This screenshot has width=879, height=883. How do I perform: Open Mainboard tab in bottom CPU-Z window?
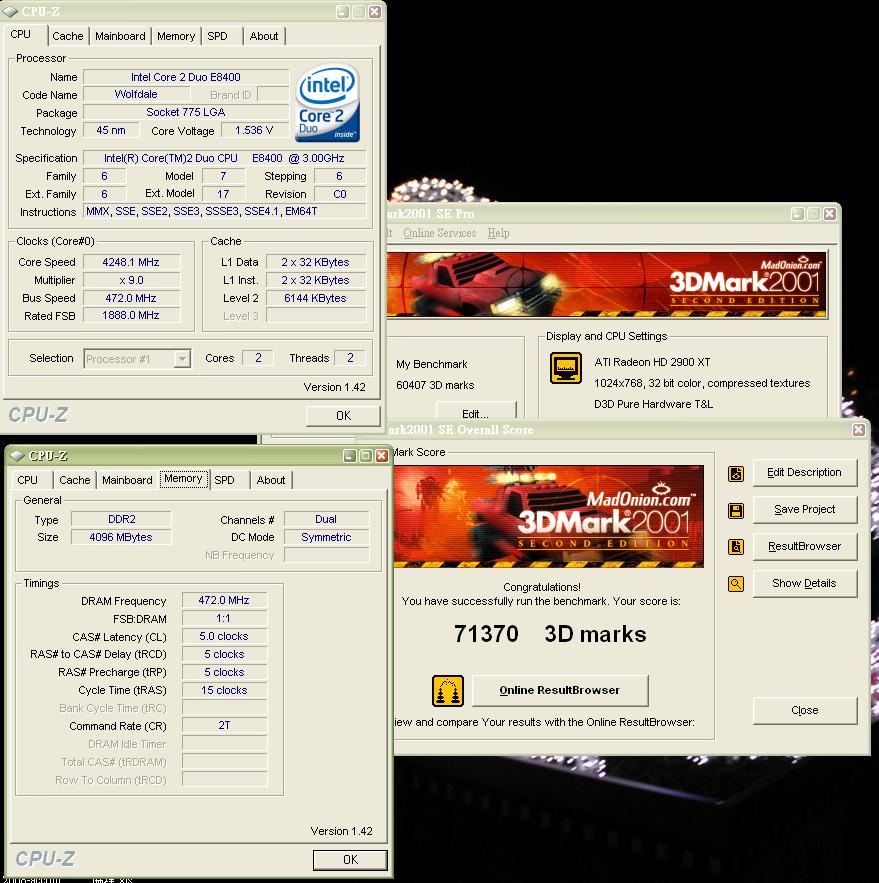pyautogui.click(x=127, y=480)
